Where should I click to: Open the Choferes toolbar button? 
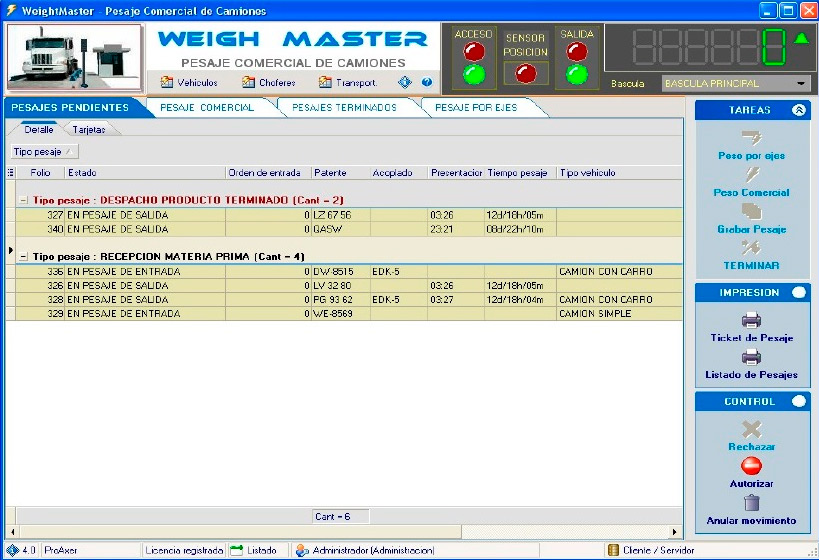pos(268,83)
